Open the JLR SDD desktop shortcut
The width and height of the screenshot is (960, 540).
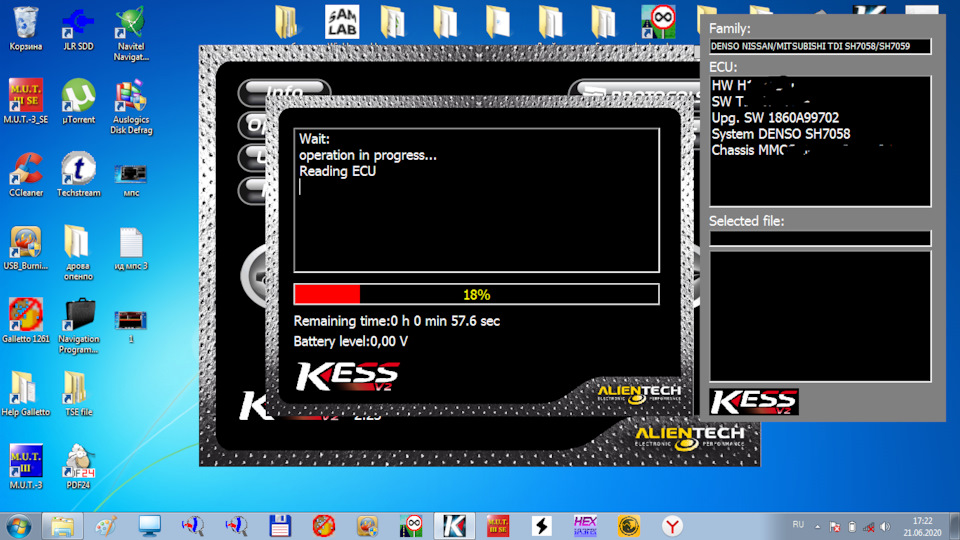point(78,28)
